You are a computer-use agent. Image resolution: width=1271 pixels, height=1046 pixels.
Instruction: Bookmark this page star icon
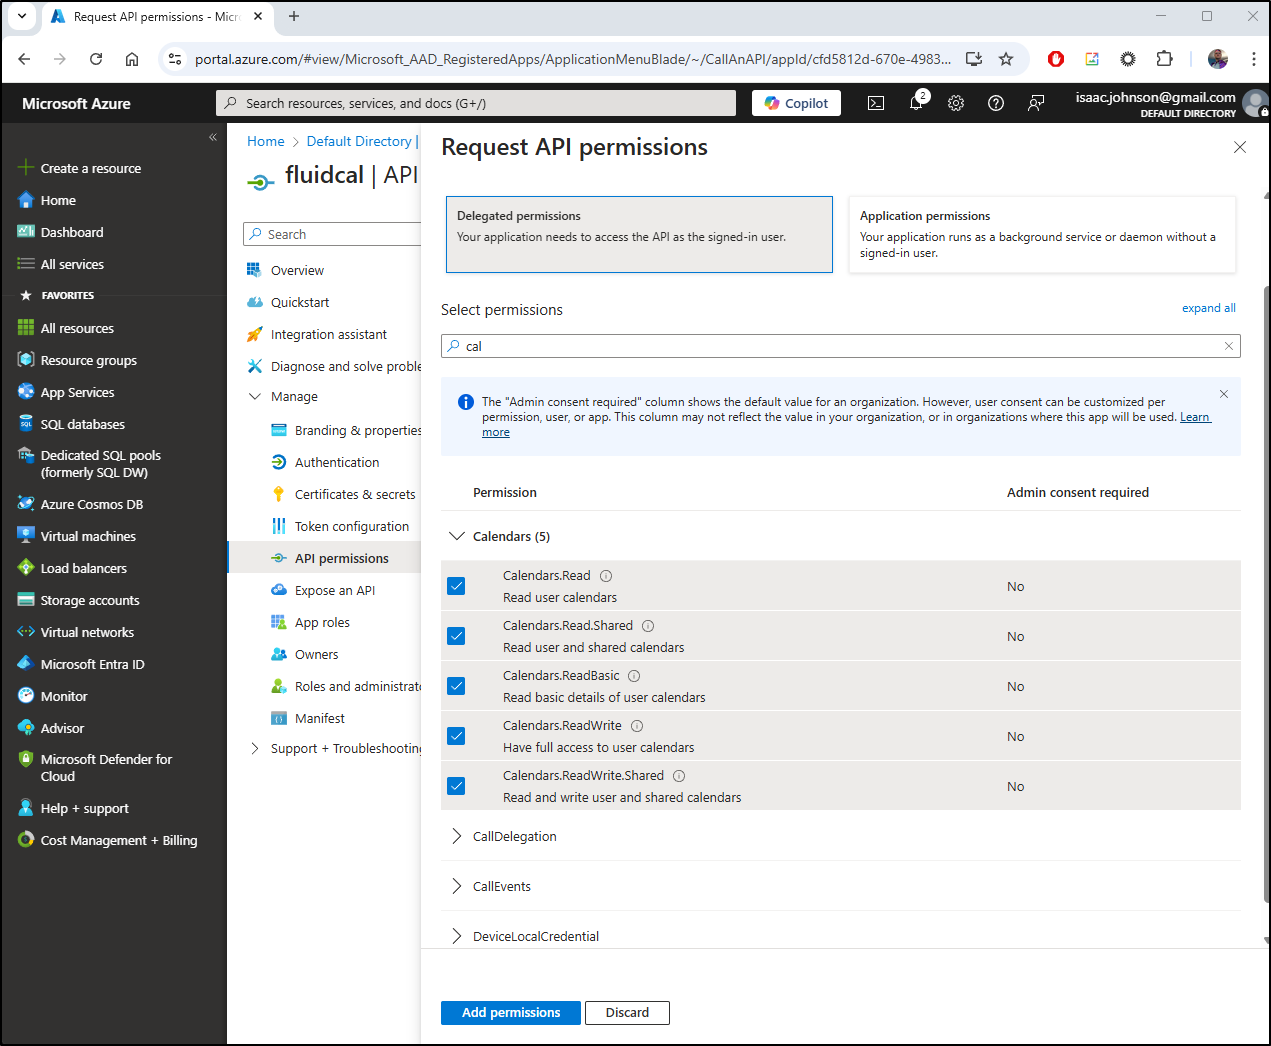(1006, 59)
